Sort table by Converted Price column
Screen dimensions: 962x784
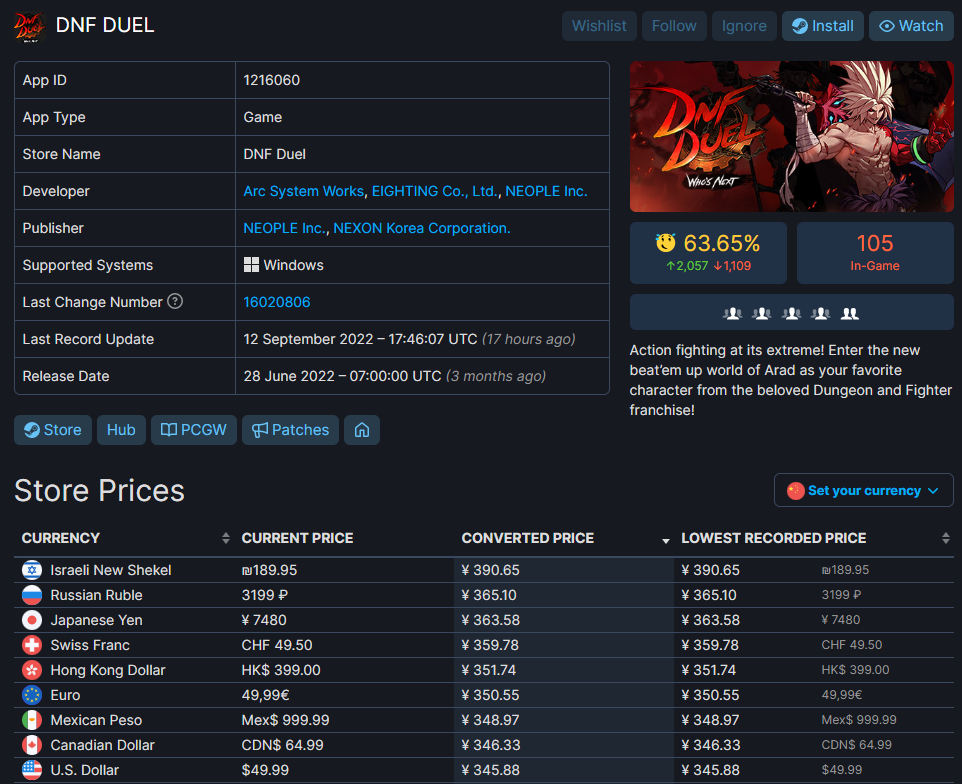click(564, 538)
